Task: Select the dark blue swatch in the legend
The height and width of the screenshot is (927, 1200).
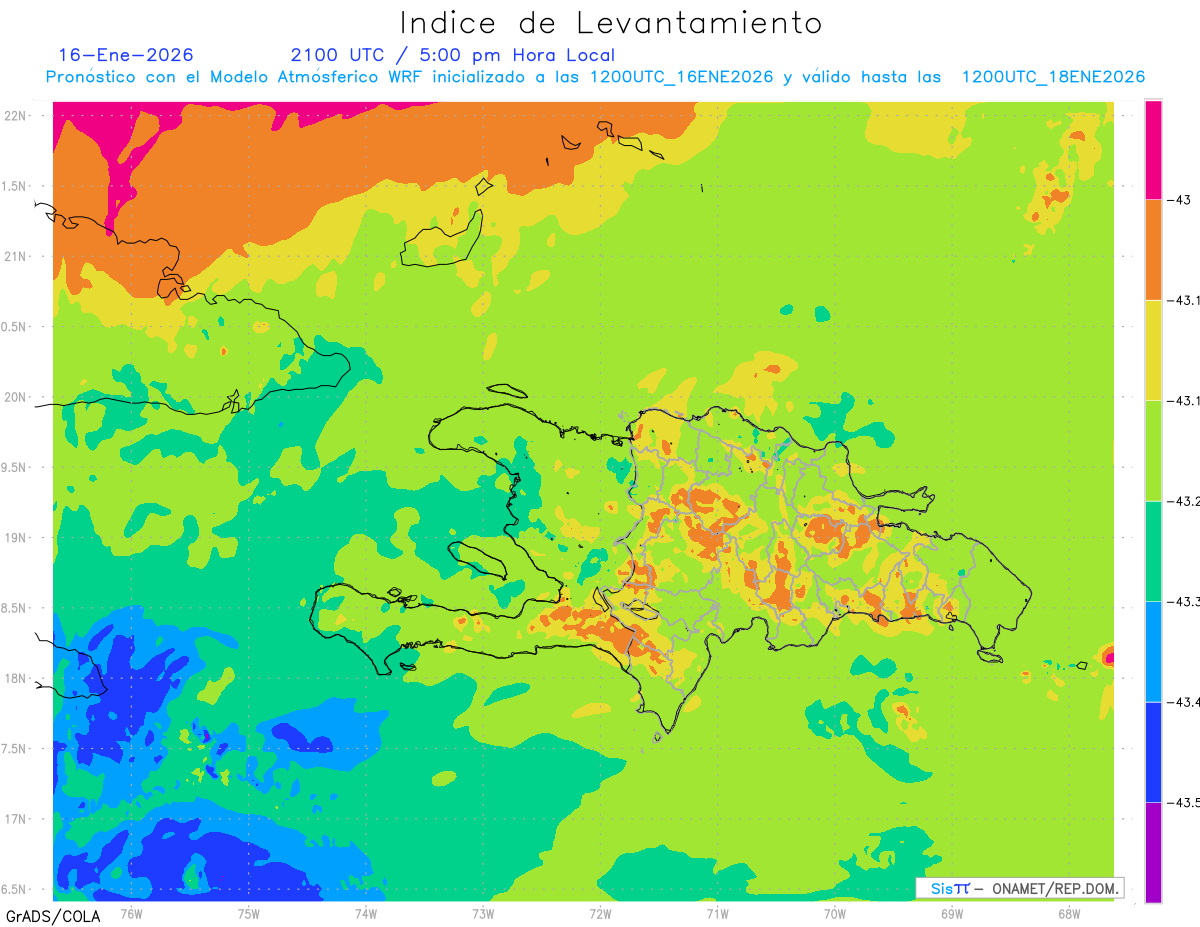Action: (x=1153, y=752)
